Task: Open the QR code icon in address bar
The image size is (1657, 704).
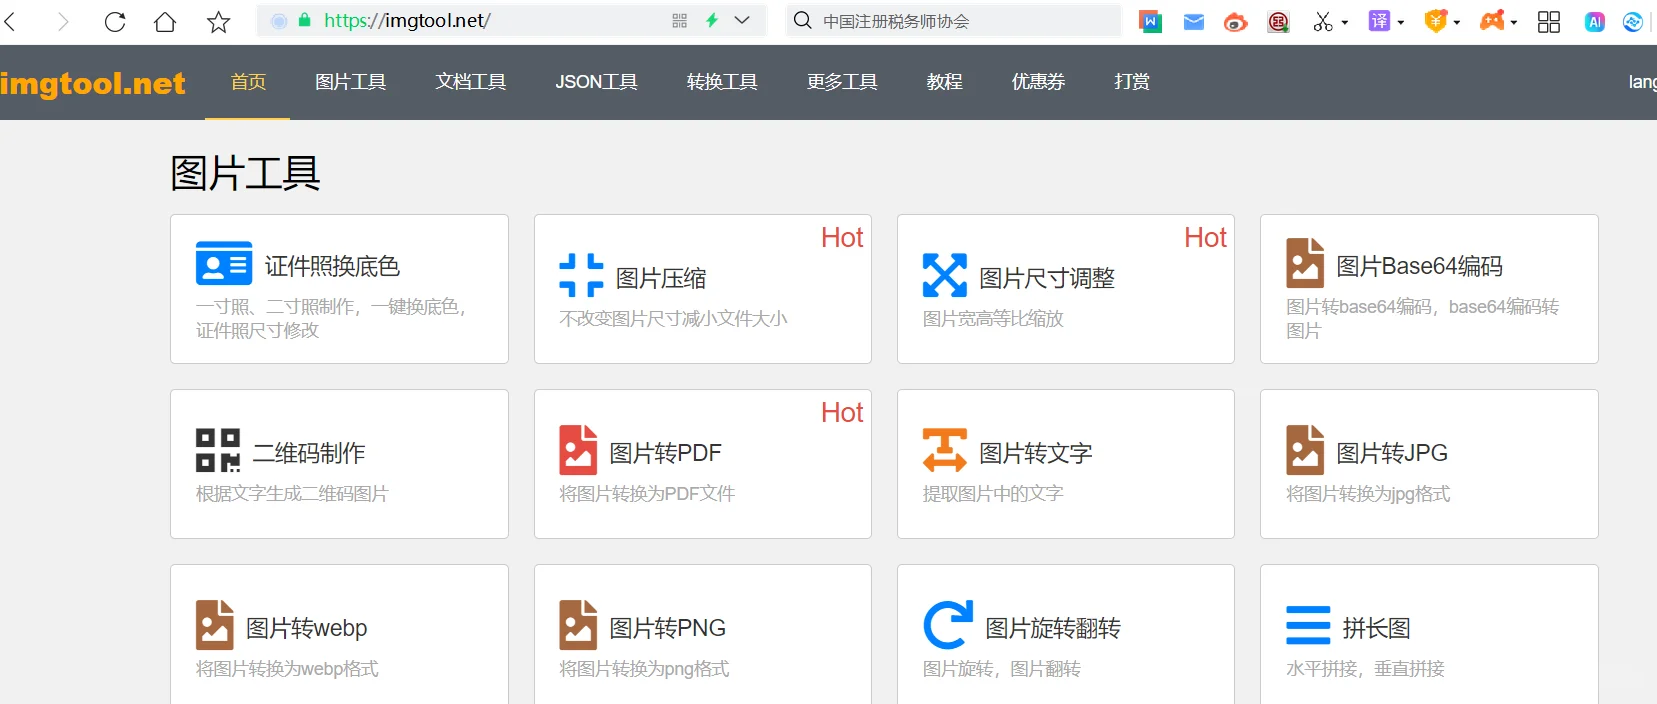Action: click(680, 20)
